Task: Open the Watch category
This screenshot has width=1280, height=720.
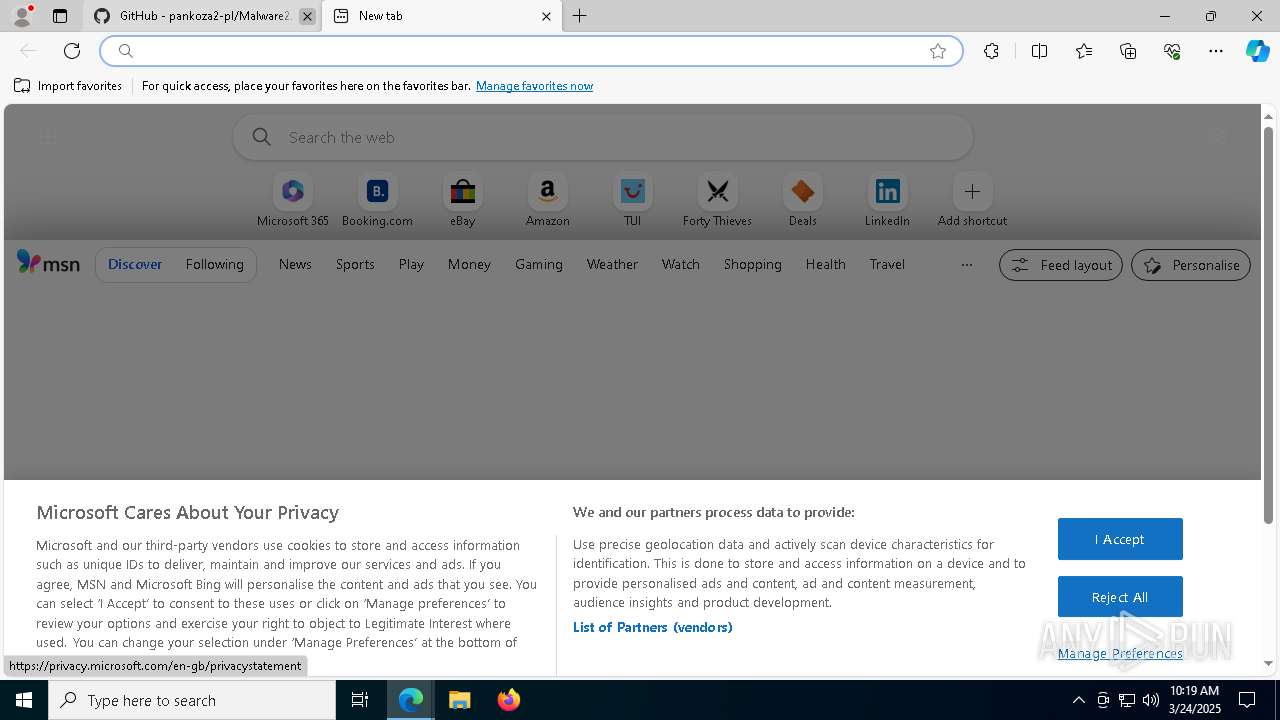Action: pos(681,264)
